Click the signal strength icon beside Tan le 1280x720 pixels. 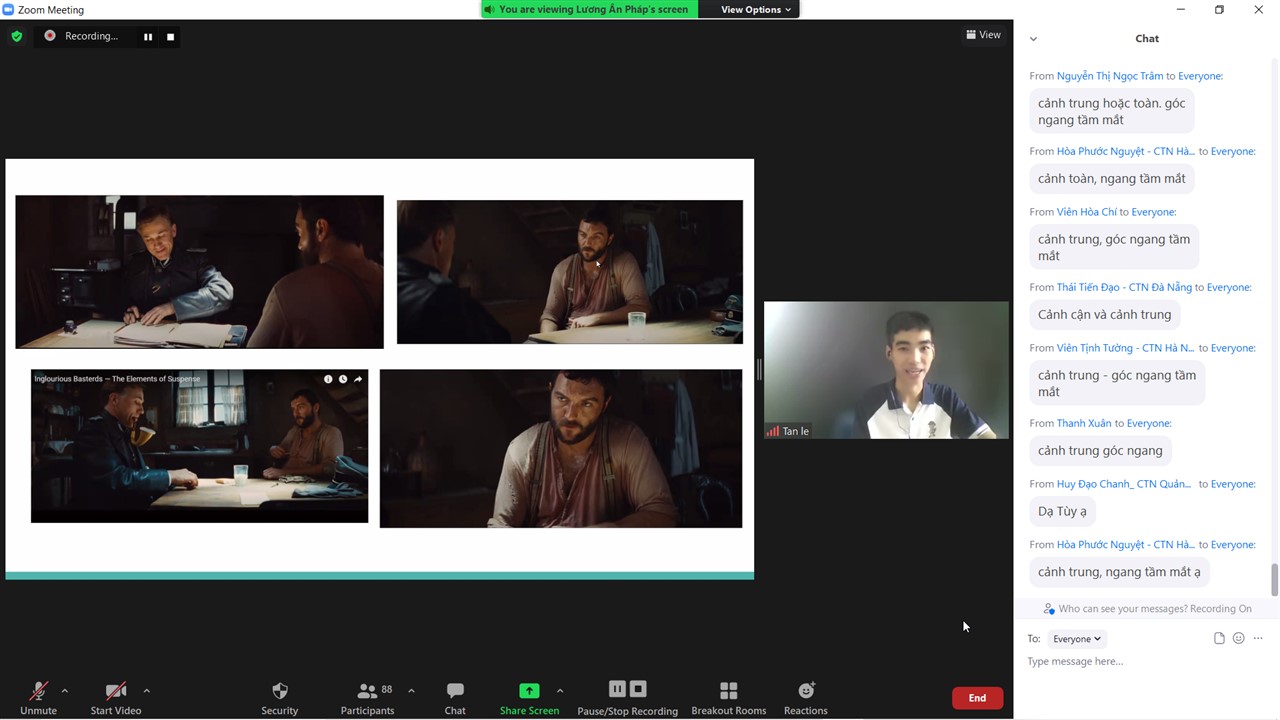[x=772, y=431]
